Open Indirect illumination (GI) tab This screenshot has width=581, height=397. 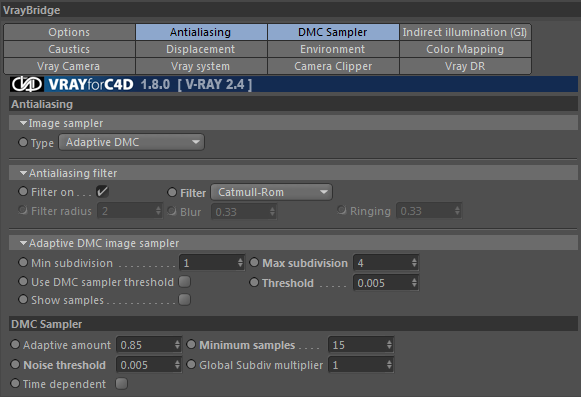tap(465, 32)
